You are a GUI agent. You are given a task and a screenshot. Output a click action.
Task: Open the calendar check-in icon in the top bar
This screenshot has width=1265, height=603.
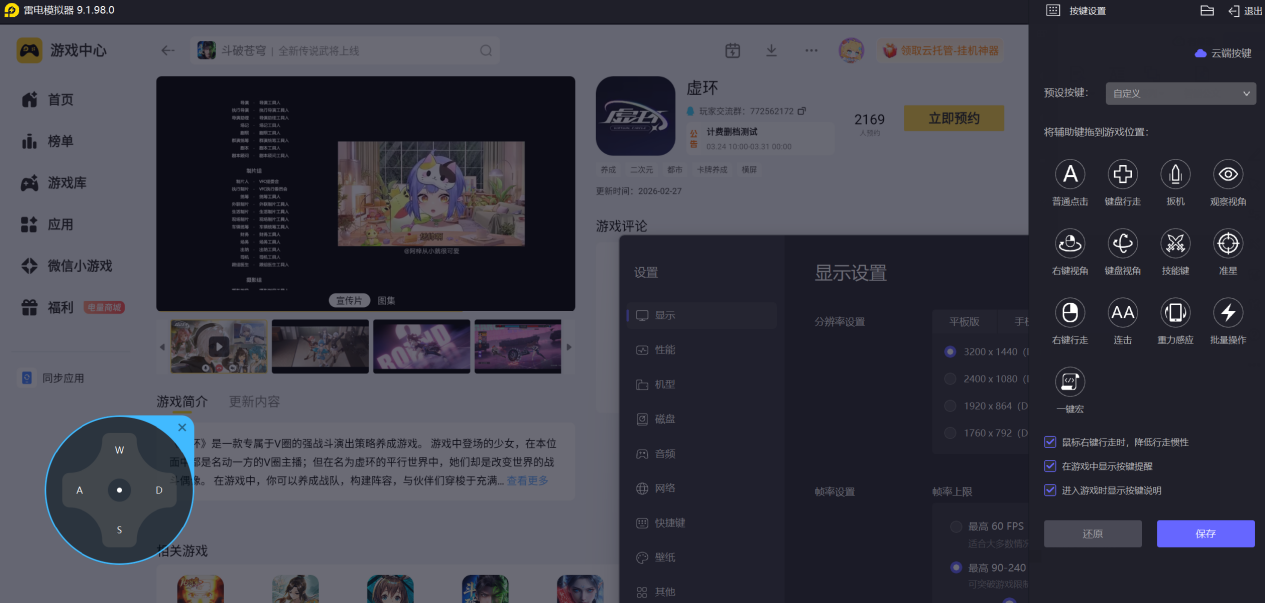pyautogui.click(x=732, y=50)
